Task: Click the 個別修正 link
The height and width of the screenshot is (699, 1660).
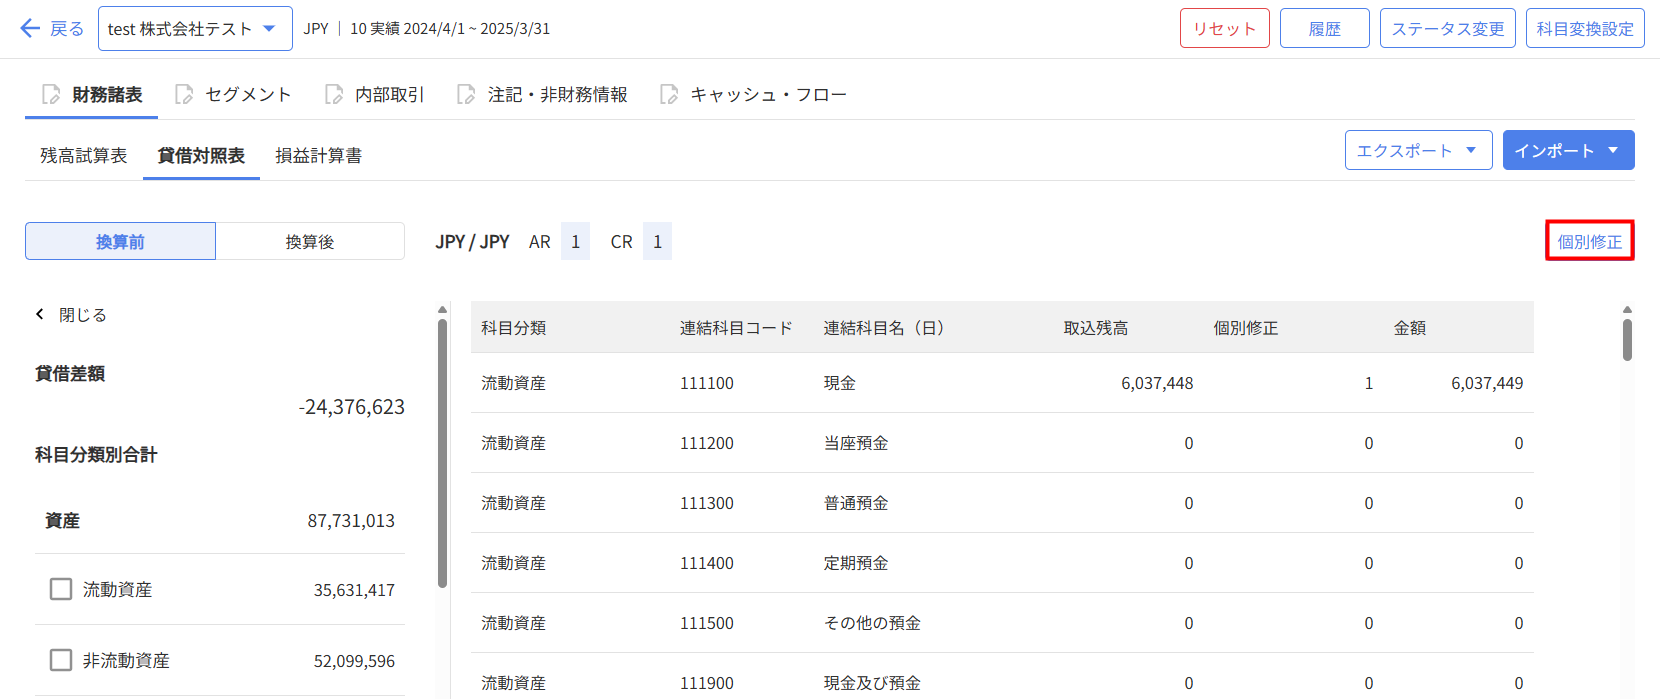Action: click(1589, 242)
